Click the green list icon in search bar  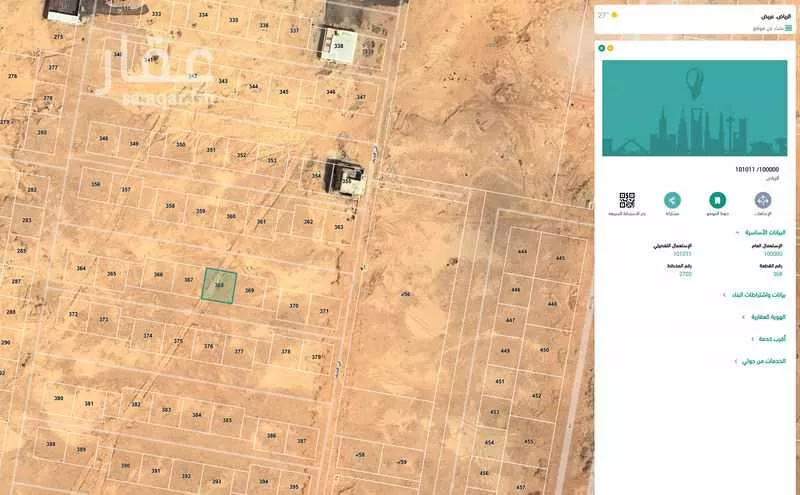coord(789,28)
